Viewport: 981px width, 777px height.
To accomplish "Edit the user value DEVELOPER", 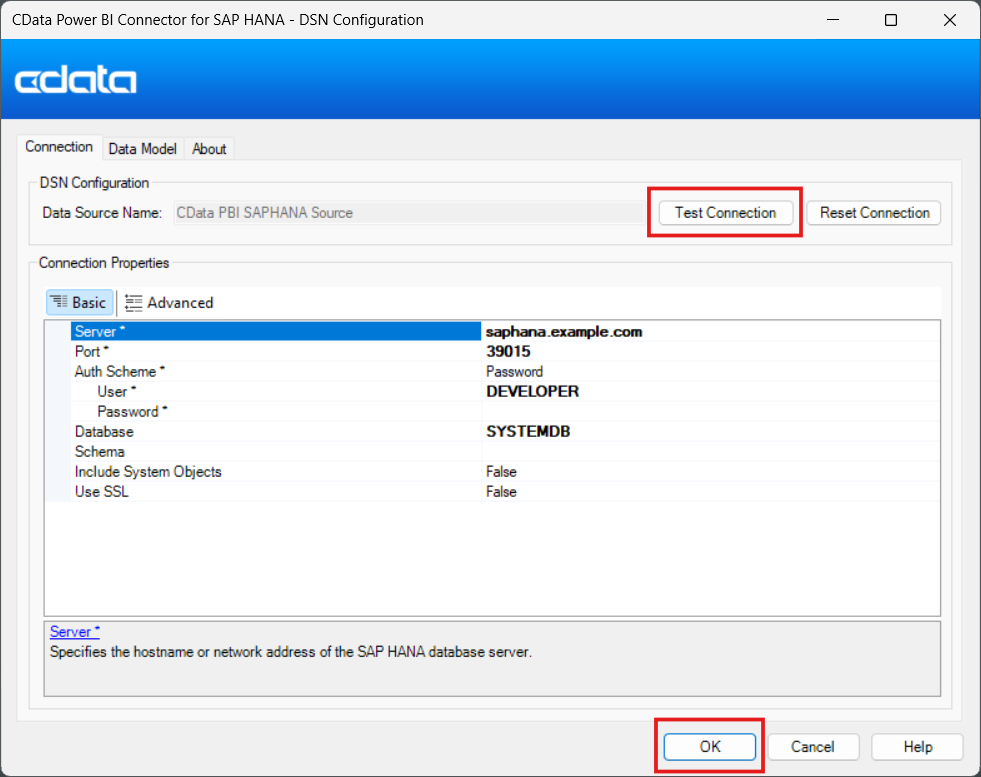I will point(710,392).
